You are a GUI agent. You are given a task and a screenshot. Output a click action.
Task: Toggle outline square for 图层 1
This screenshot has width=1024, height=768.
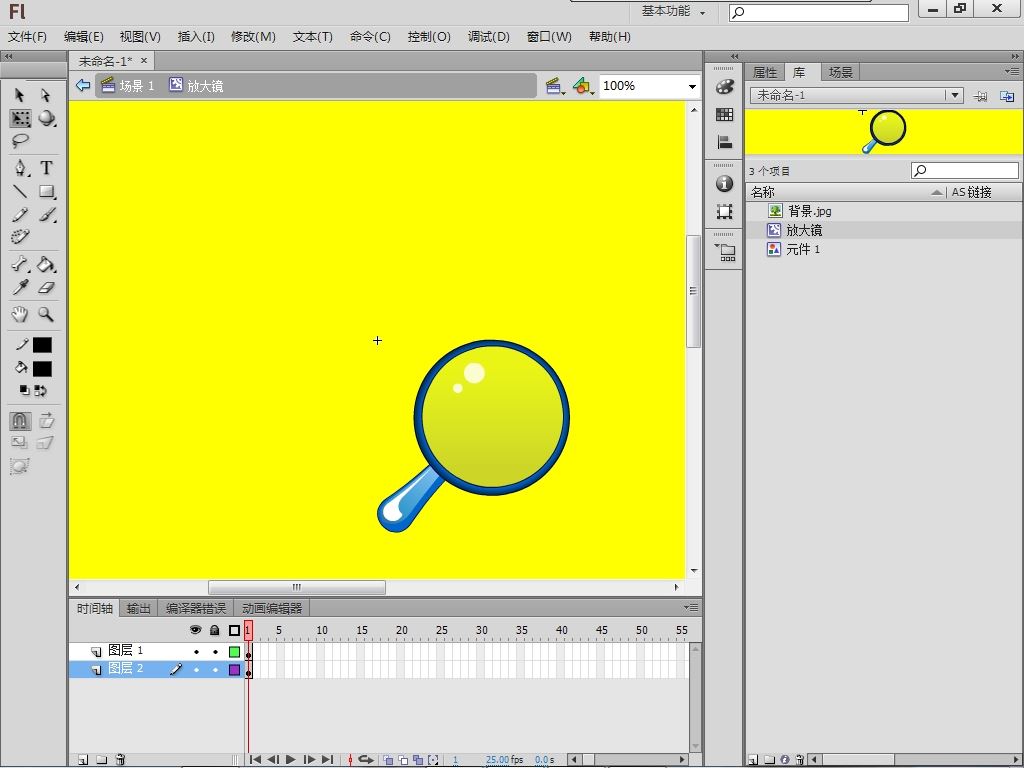pos(234,652)
